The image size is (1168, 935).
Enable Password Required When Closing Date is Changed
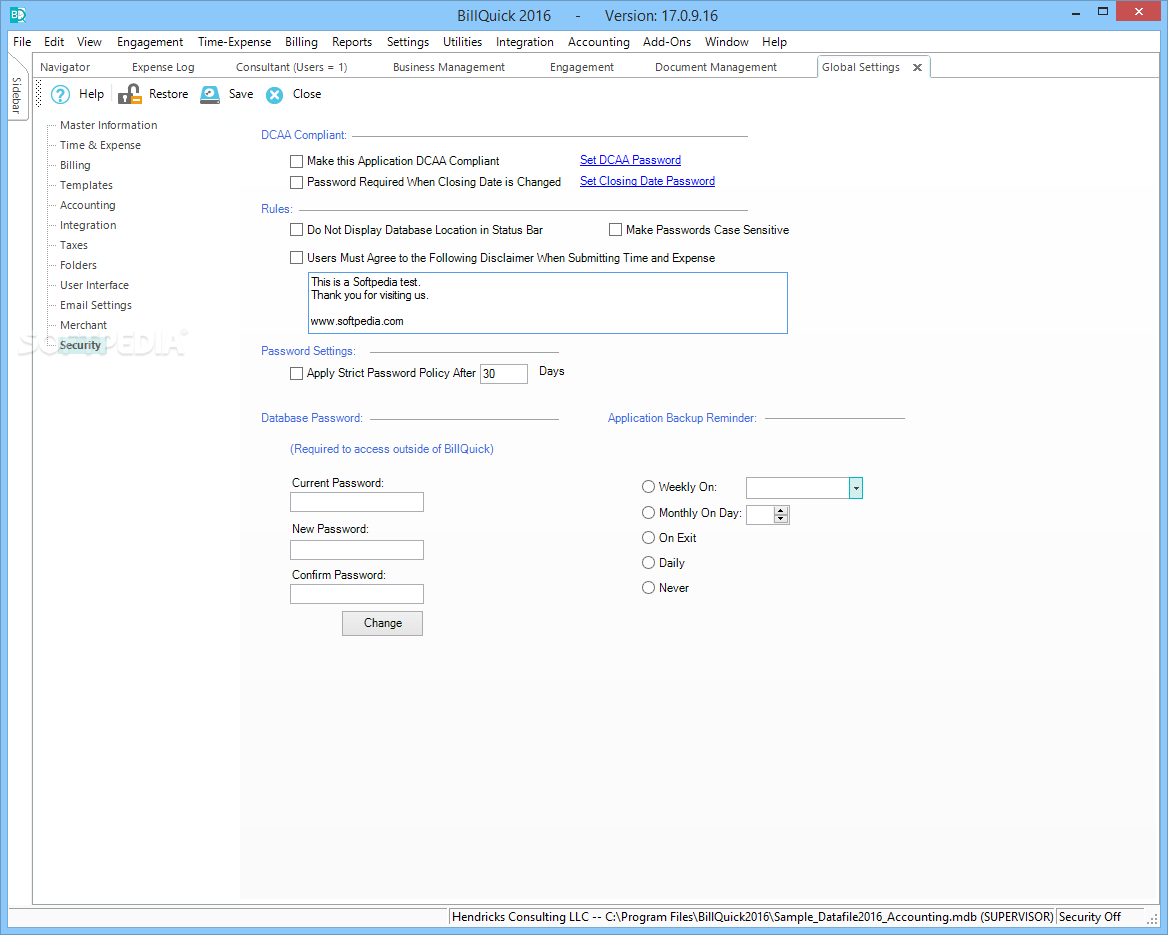coord(296,182)
